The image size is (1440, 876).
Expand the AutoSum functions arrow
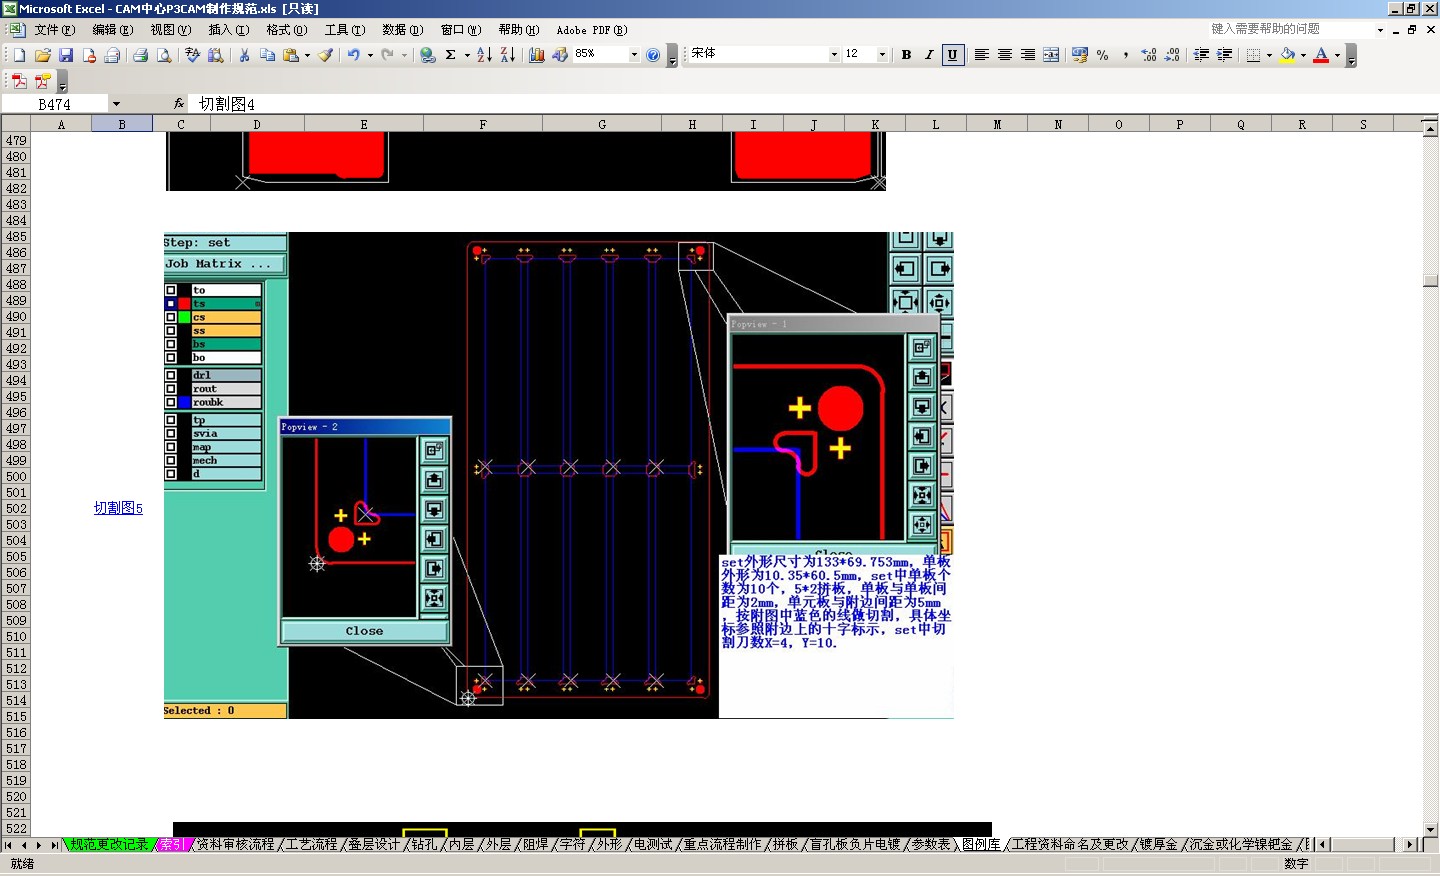467,55
